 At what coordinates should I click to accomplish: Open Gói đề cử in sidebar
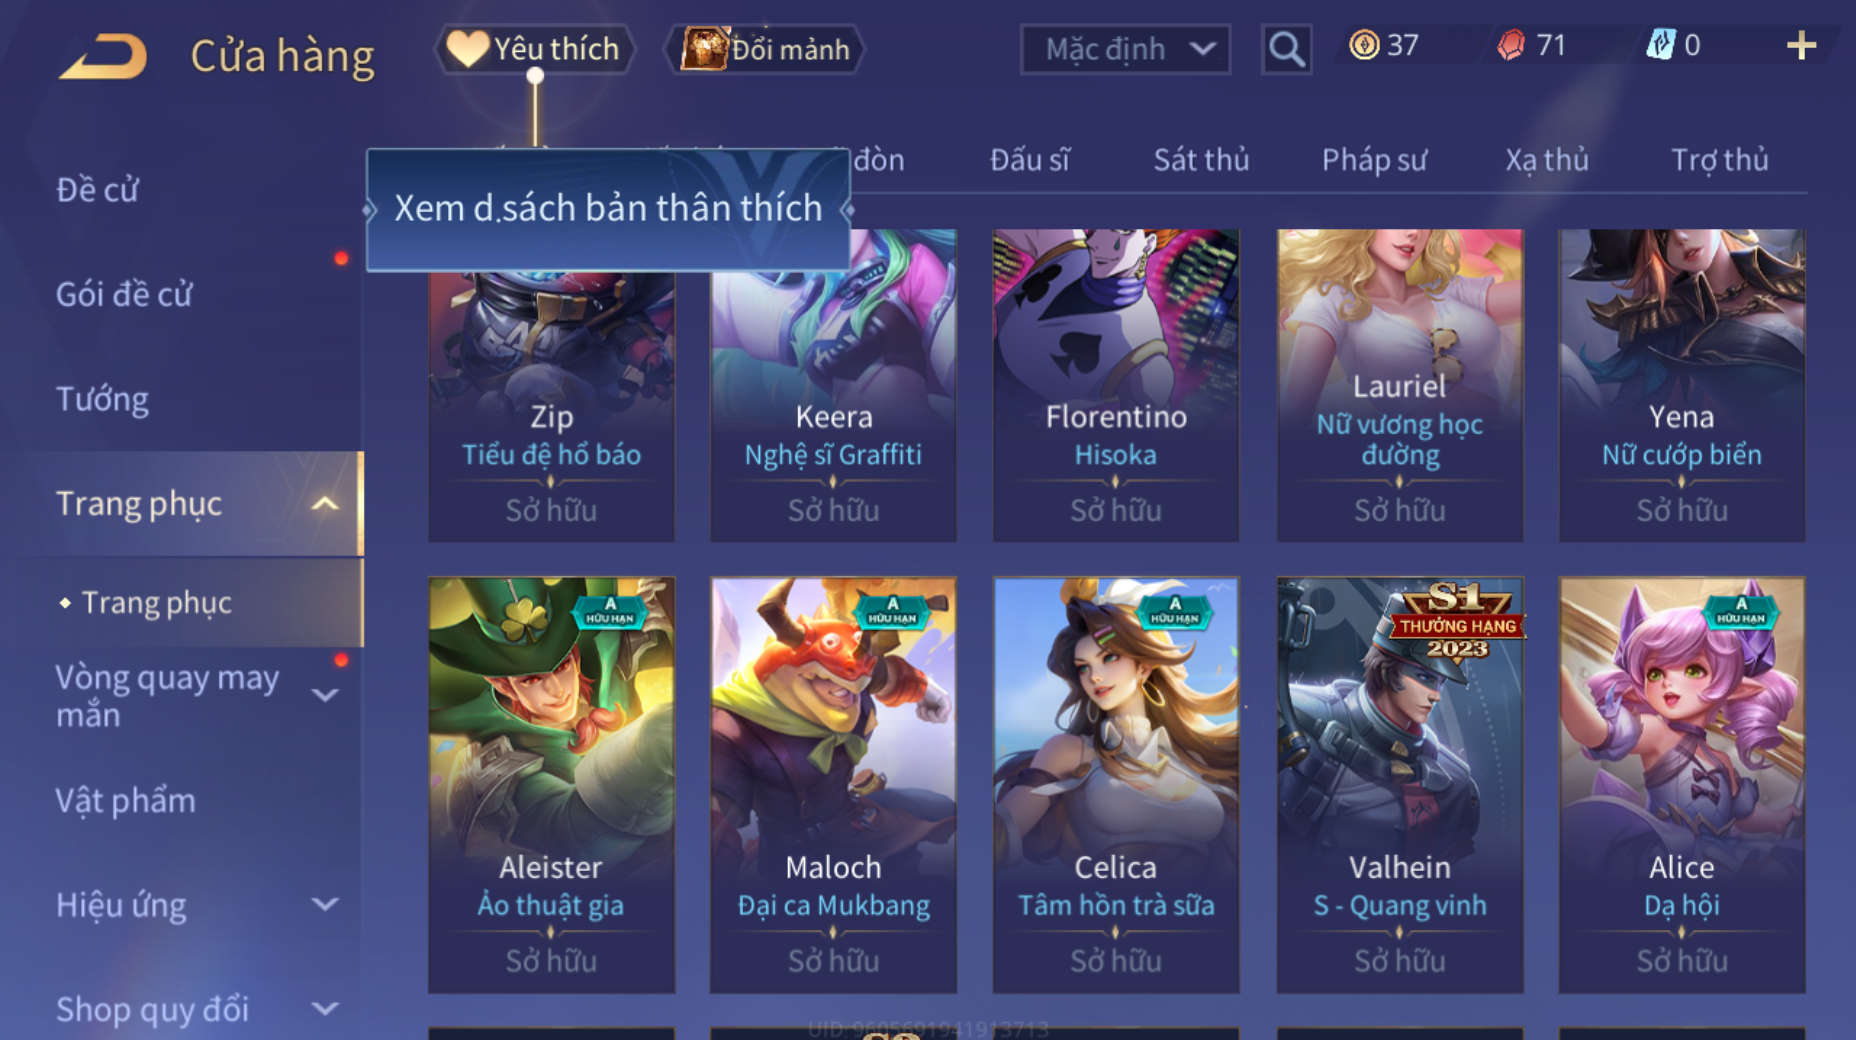[x=124, y=294]
